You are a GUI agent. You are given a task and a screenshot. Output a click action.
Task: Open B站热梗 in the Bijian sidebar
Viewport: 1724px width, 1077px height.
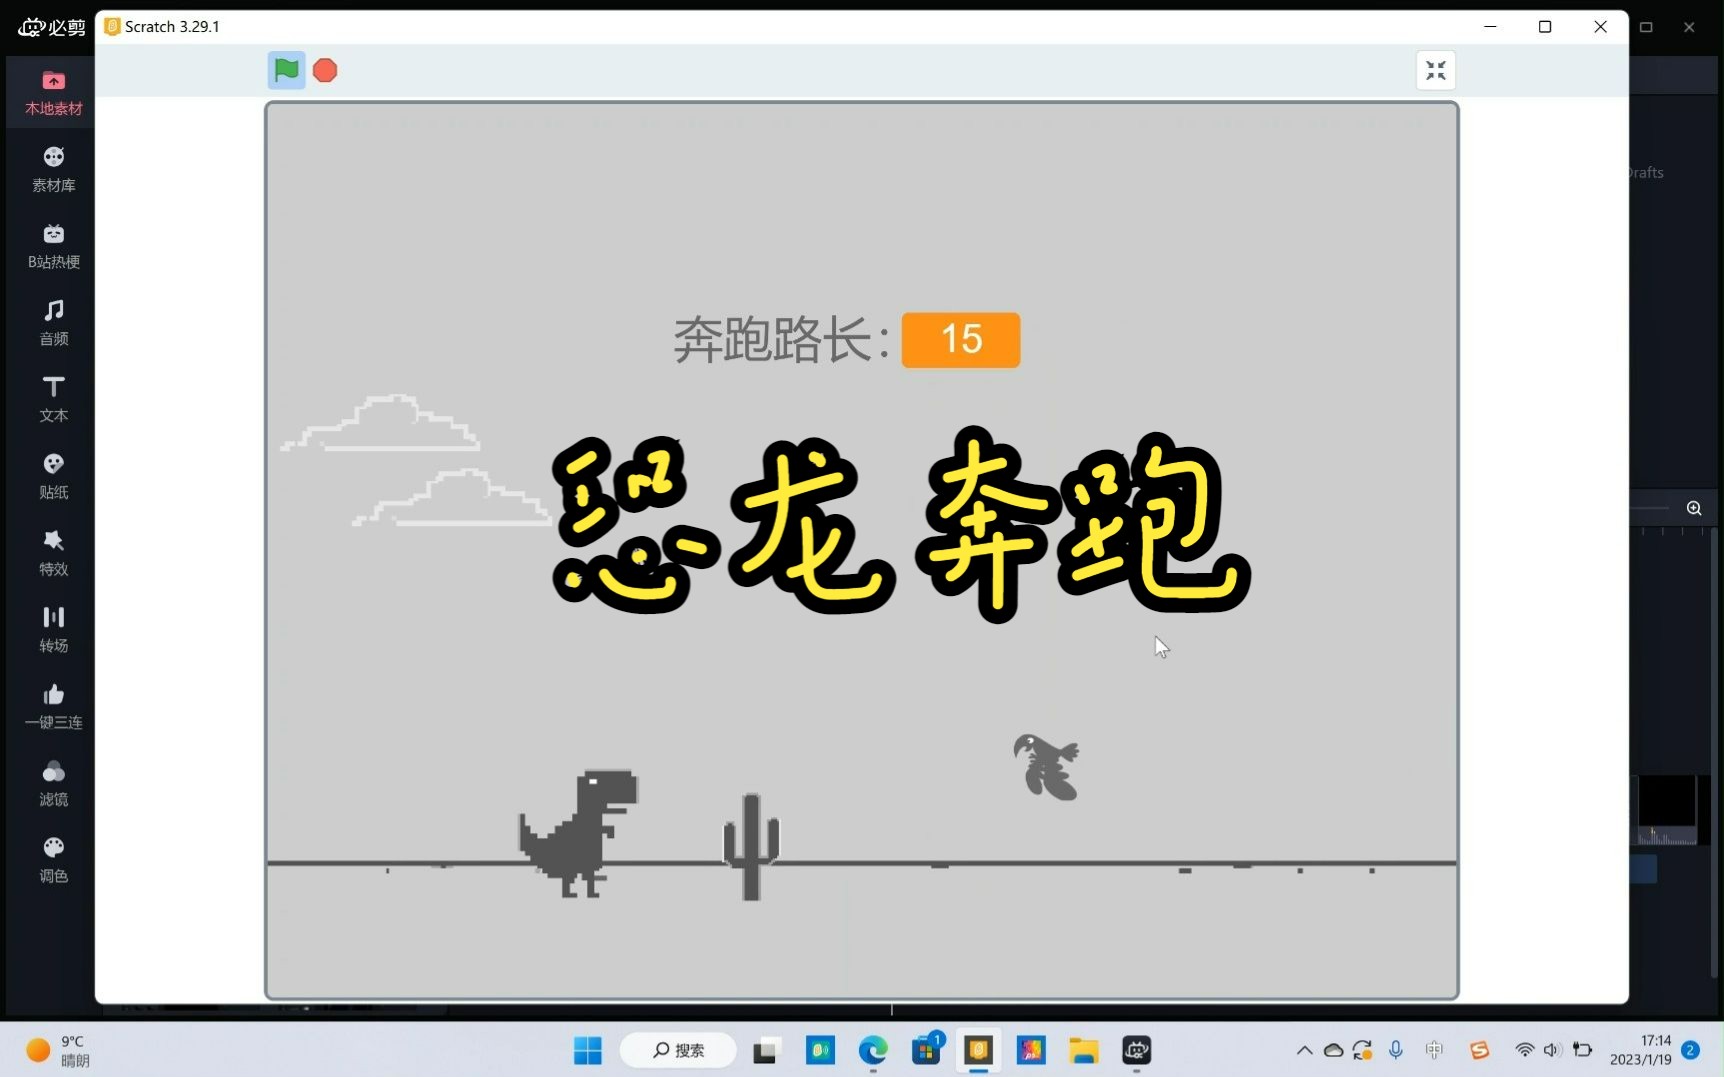[54, 247]
